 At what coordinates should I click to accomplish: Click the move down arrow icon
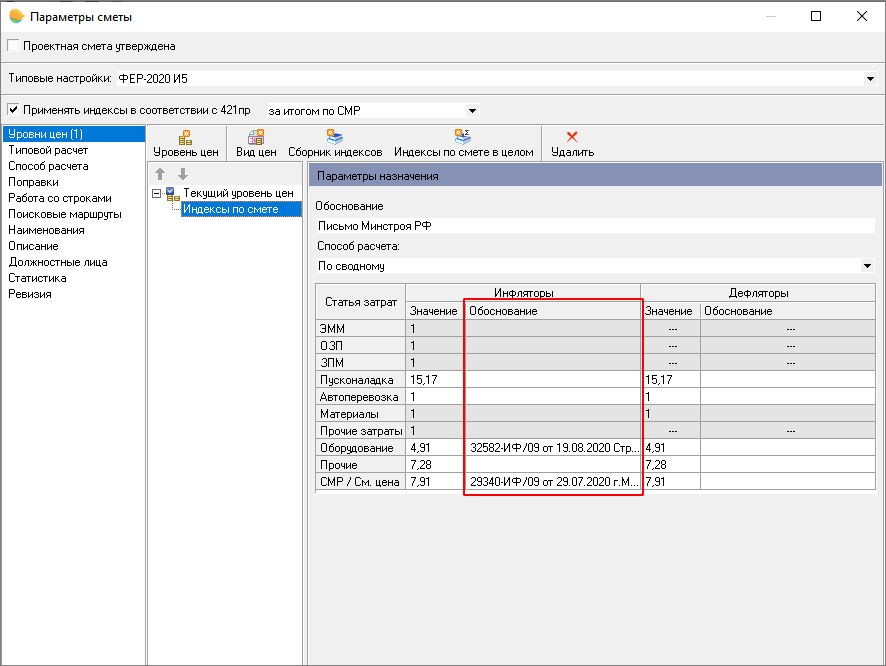click(182, 174)
